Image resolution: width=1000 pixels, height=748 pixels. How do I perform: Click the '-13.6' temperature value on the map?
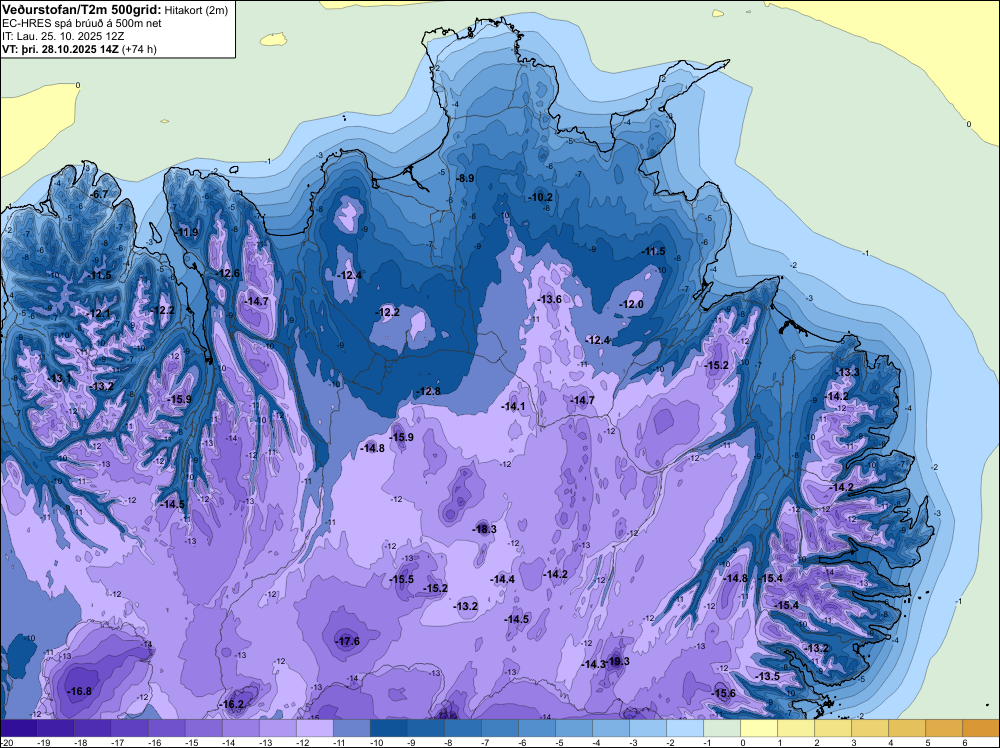(x=549, y=299)
